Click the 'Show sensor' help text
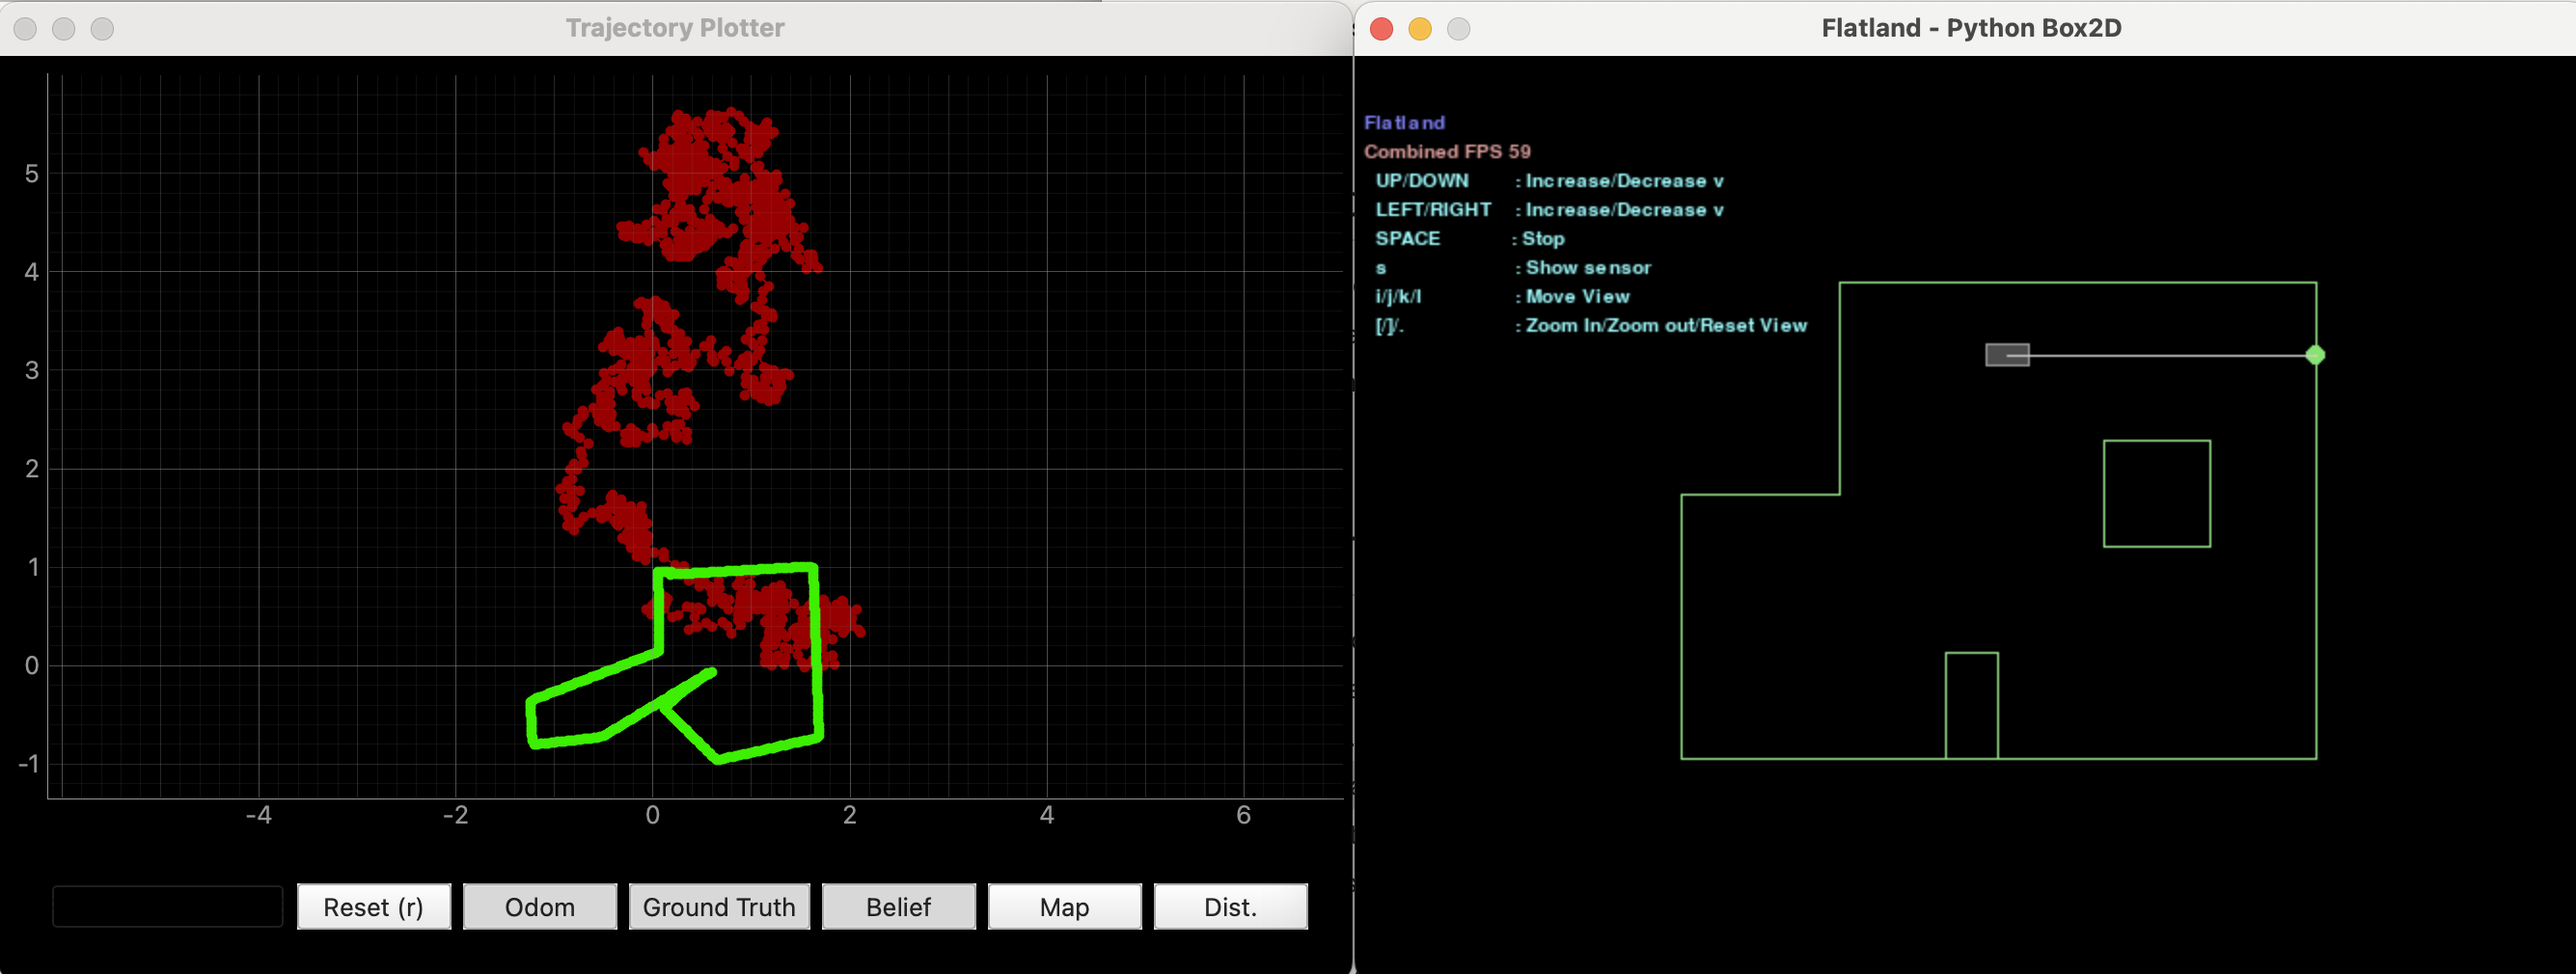Screen dimensions: 2576x974 (1588, 267)
